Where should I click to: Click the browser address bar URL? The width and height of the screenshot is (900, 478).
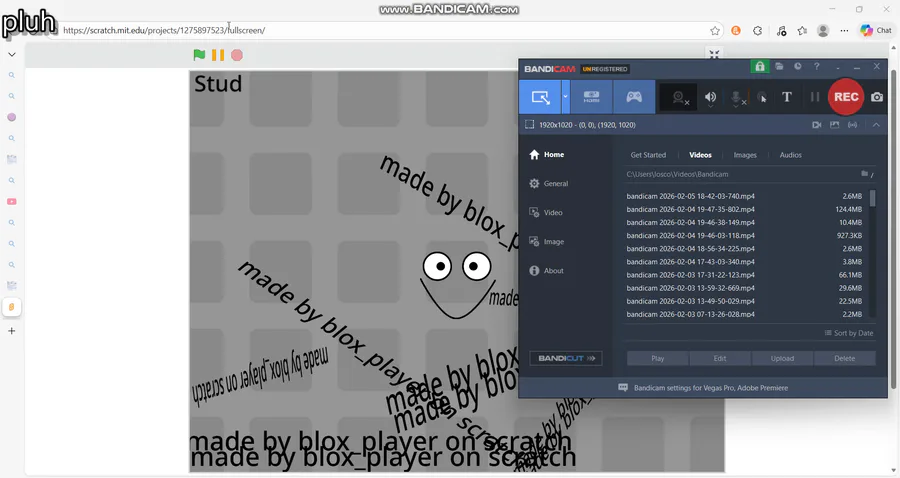(x=164, y=30)
